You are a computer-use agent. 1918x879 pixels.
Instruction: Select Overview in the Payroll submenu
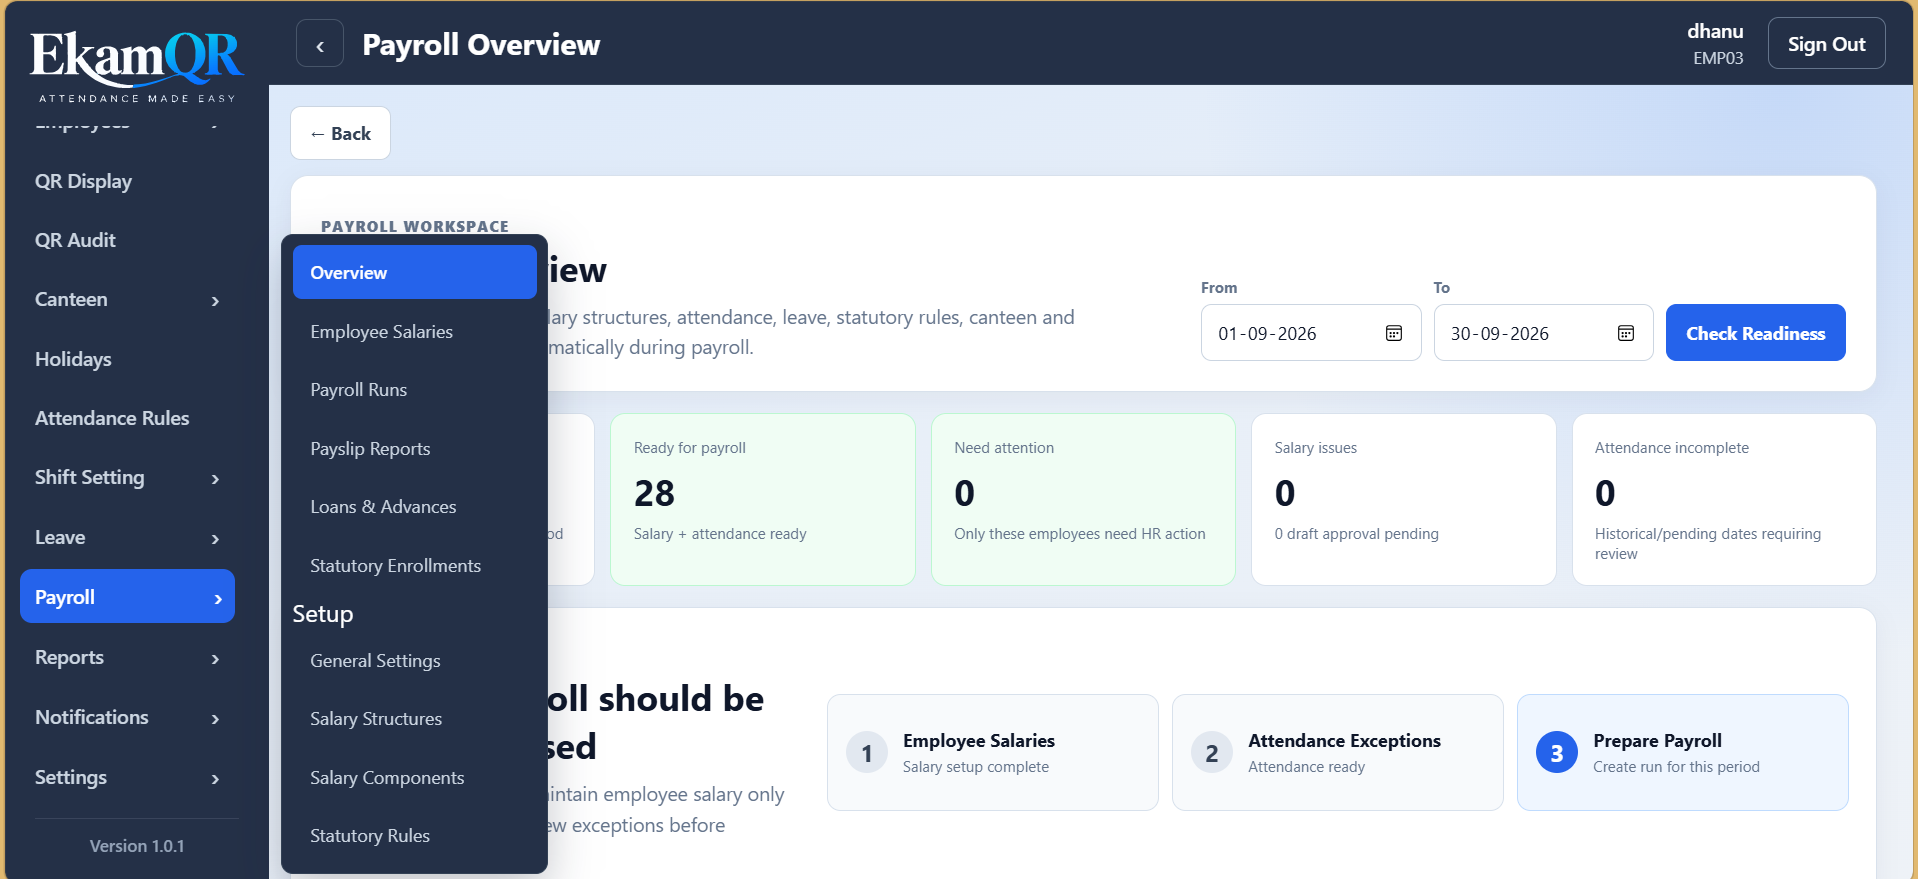[x=415, y=272]
